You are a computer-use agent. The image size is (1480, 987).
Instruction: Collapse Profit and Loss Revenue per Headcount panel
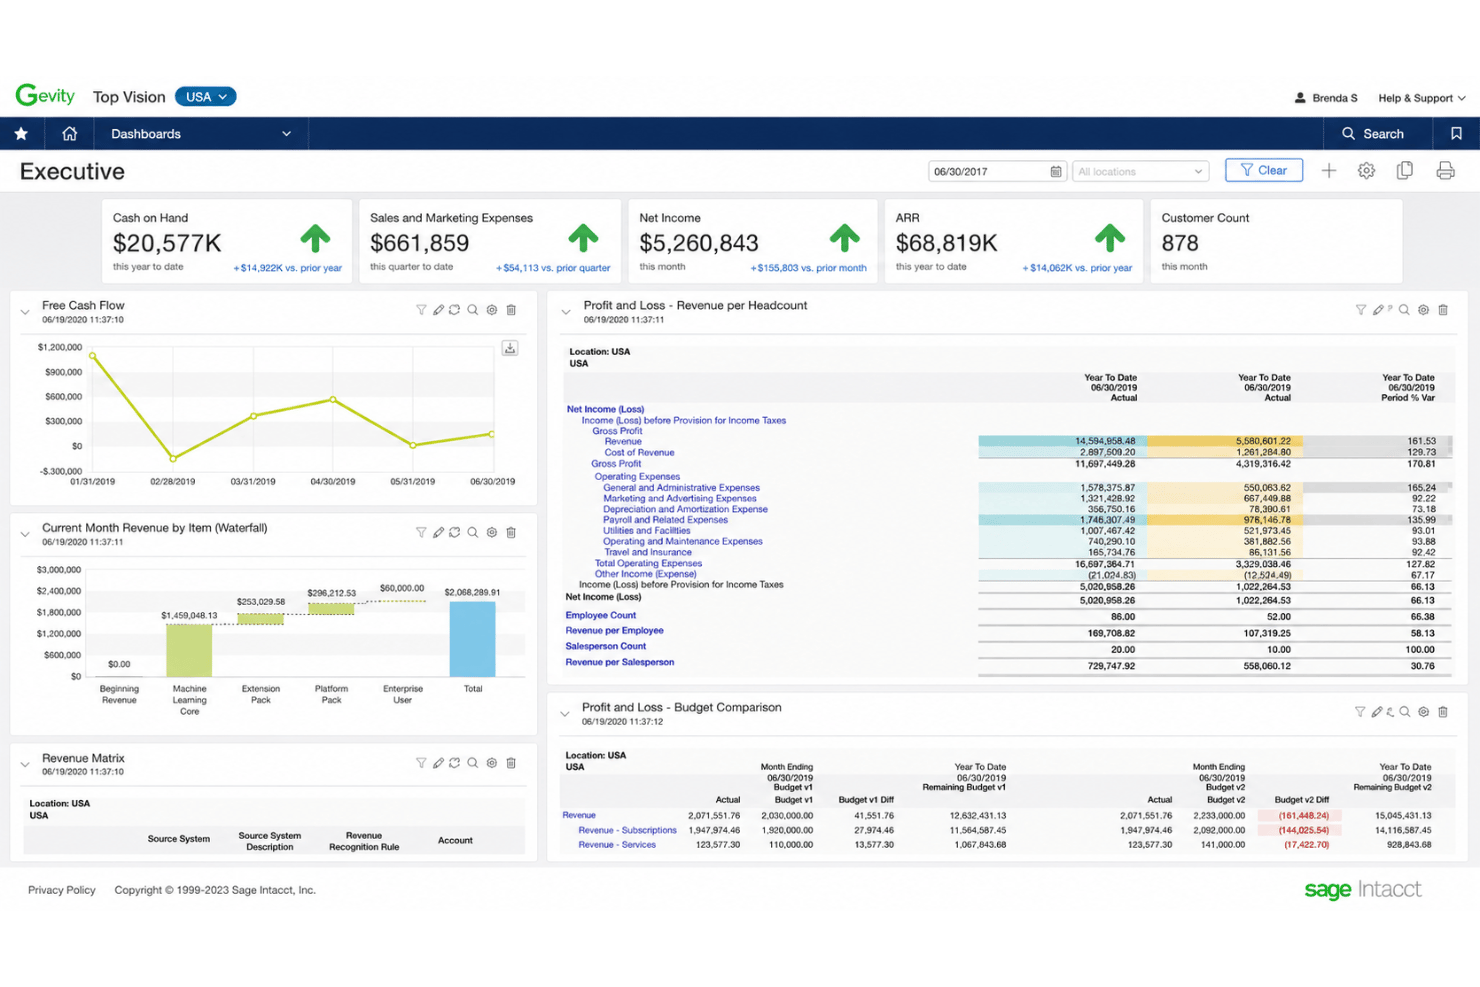coord(566,312)
